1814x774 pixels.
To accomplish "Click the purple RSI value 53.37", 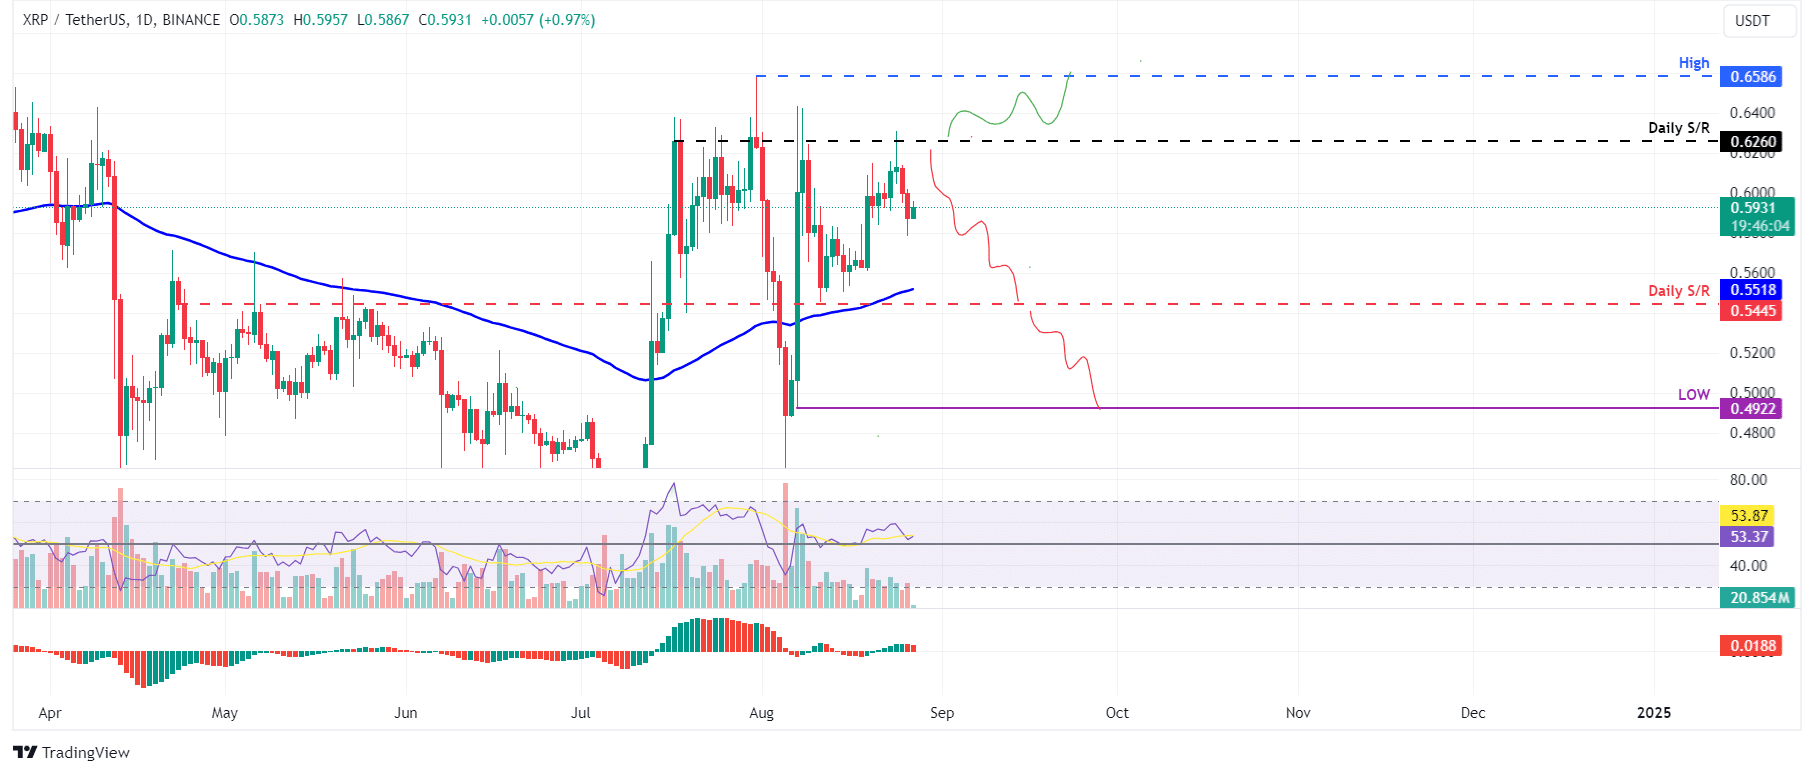I will click(x=1746, y=537).
